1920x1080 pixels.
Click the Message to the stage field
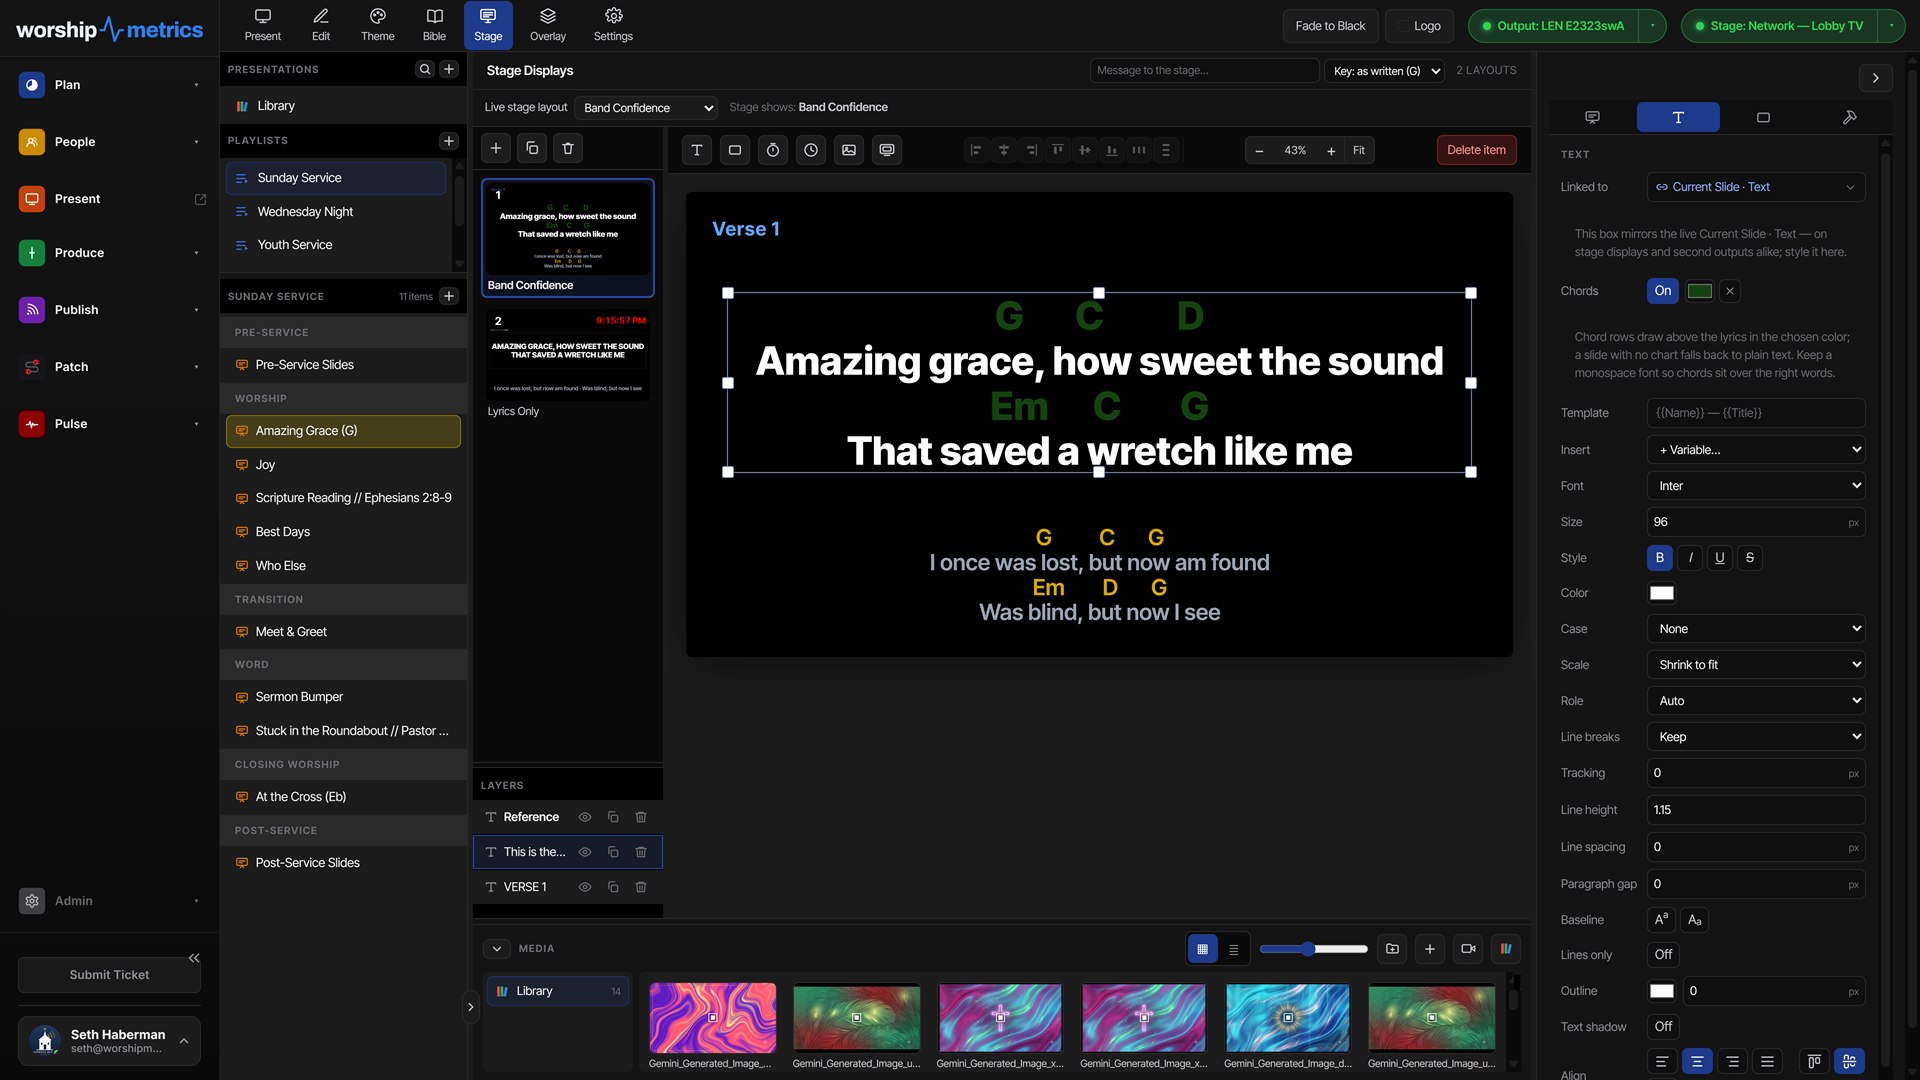(1204, 71)
